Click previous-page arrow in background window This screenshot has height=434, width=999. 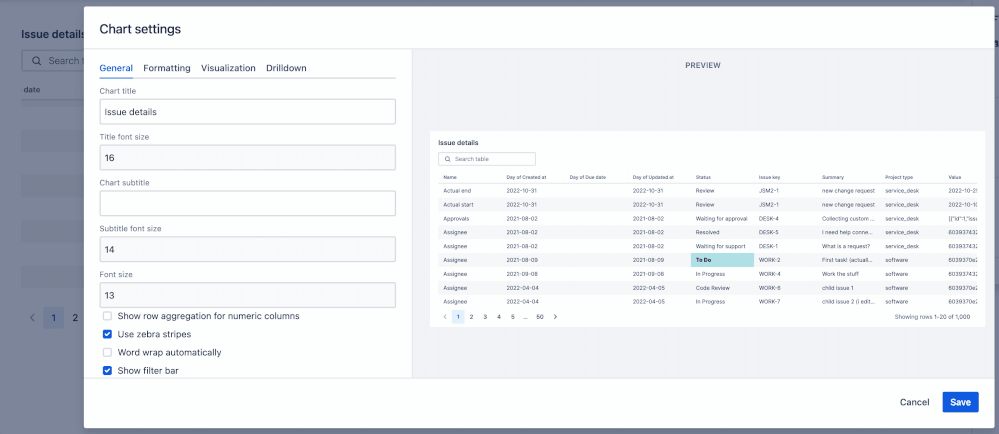coord(32,317)
